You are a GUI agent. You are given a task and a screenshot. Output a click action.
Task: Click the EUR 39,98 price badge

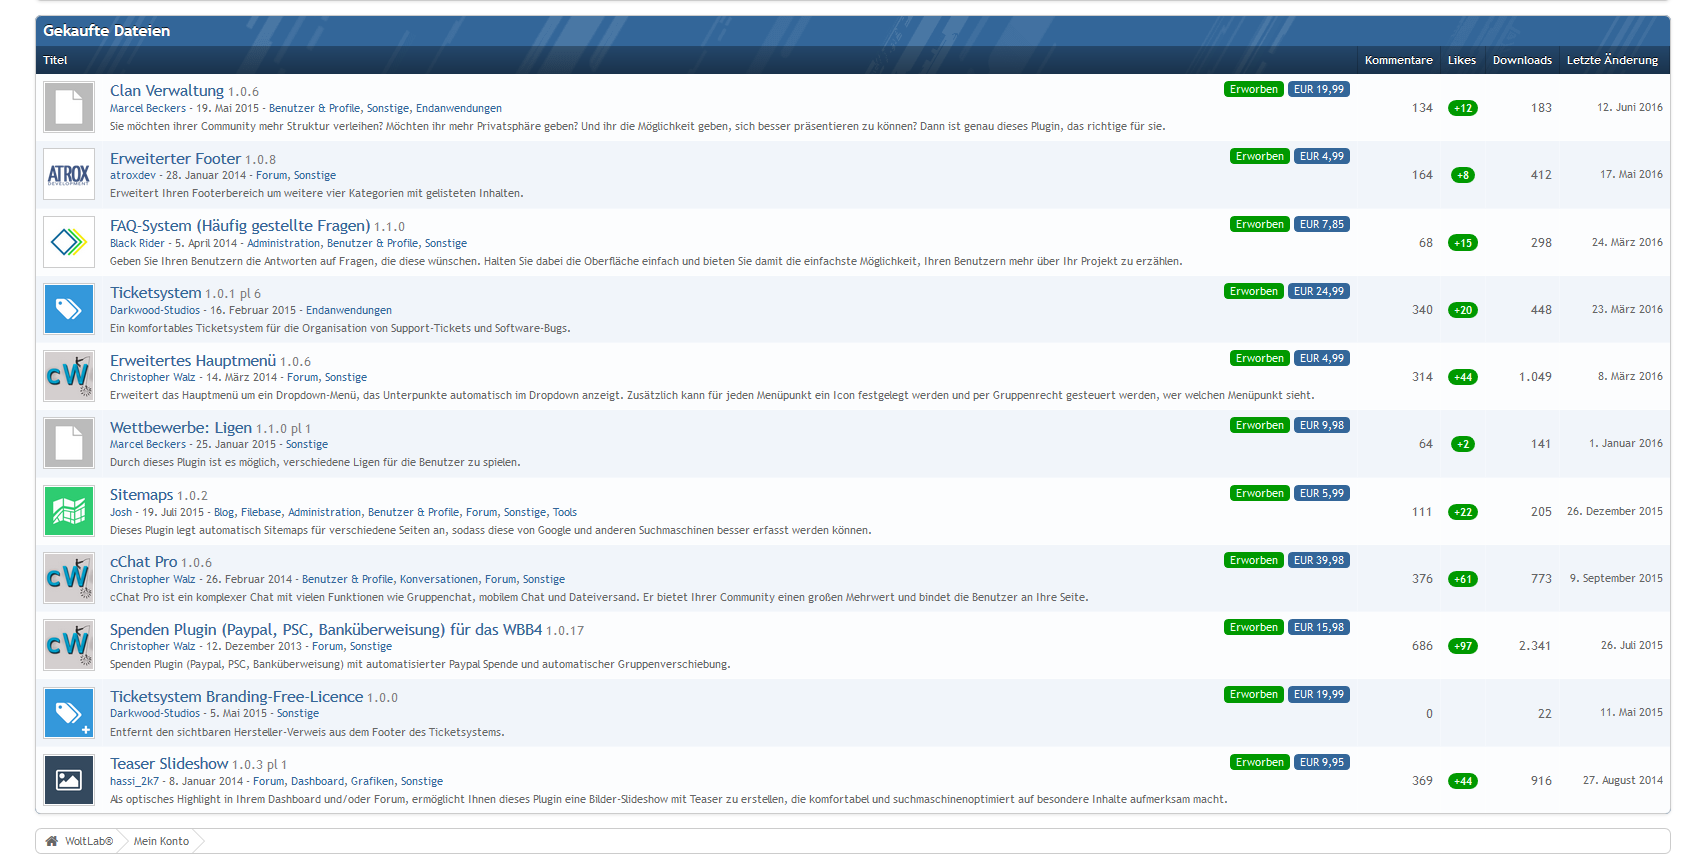(1318, 560)
